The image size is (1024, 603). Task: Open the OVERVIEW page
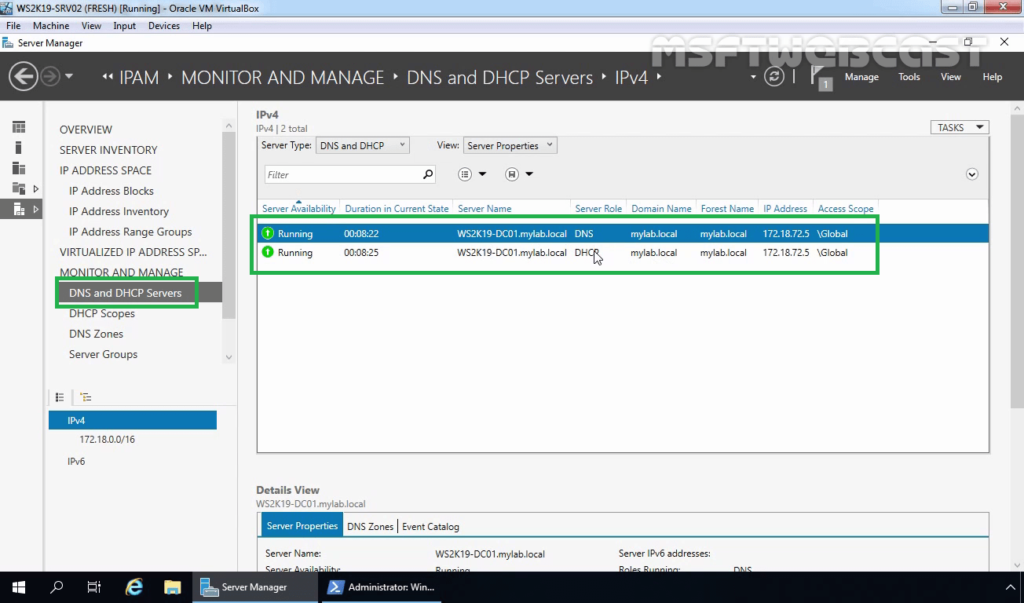point(86,129)
